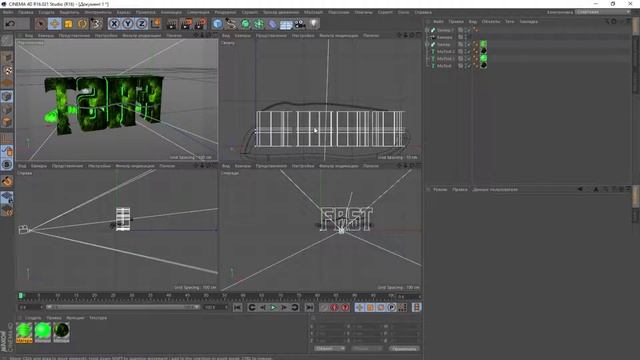Toggle Z axis lock
The width and height of the screenshot is (640, 360).
tap(141, 24)
